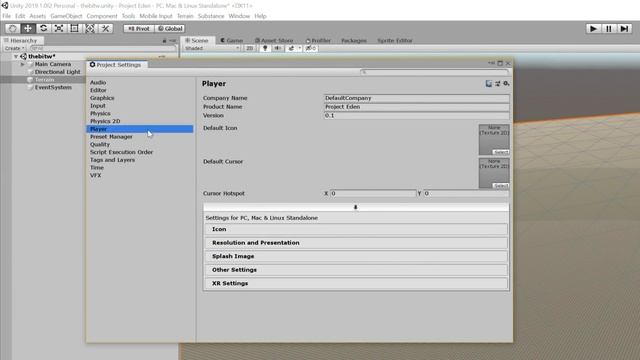Click the Hierarchy search field
640x360 pixels.
[102, 48]
